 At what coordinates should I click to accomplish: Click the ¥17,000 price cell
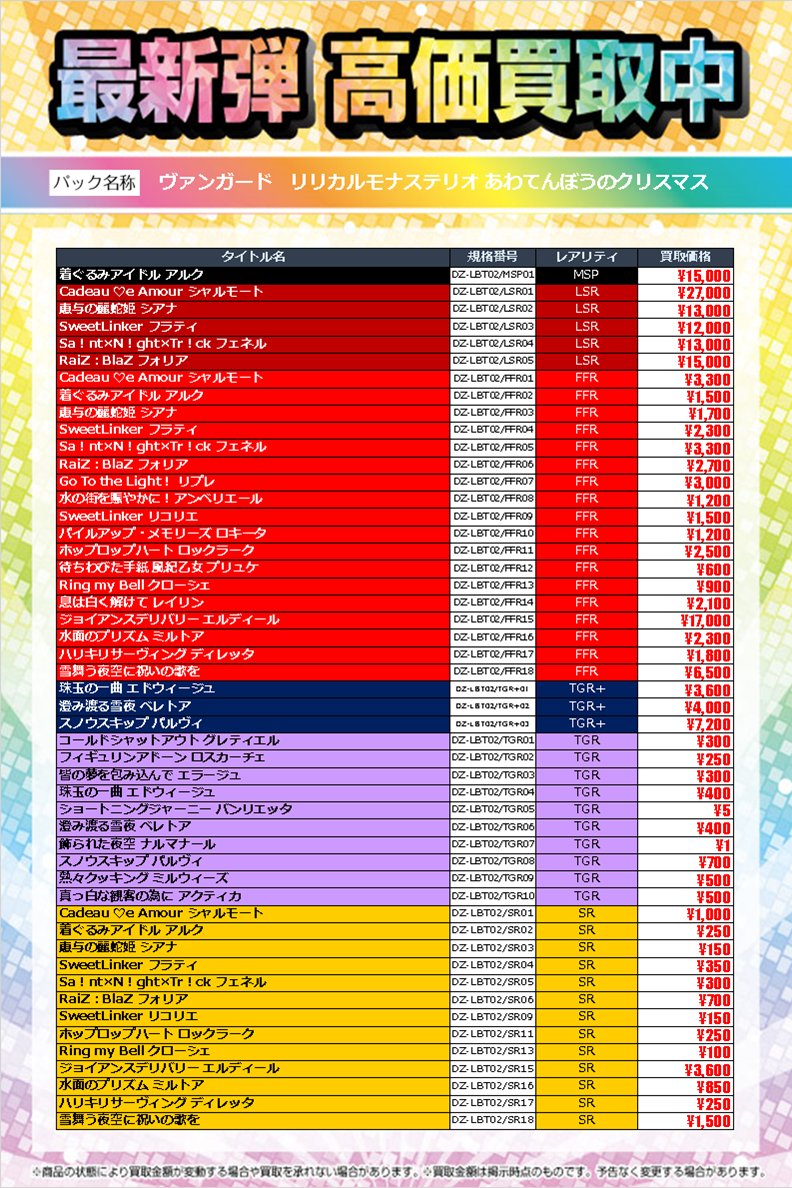pyautogui.click(x=685, y=621)
